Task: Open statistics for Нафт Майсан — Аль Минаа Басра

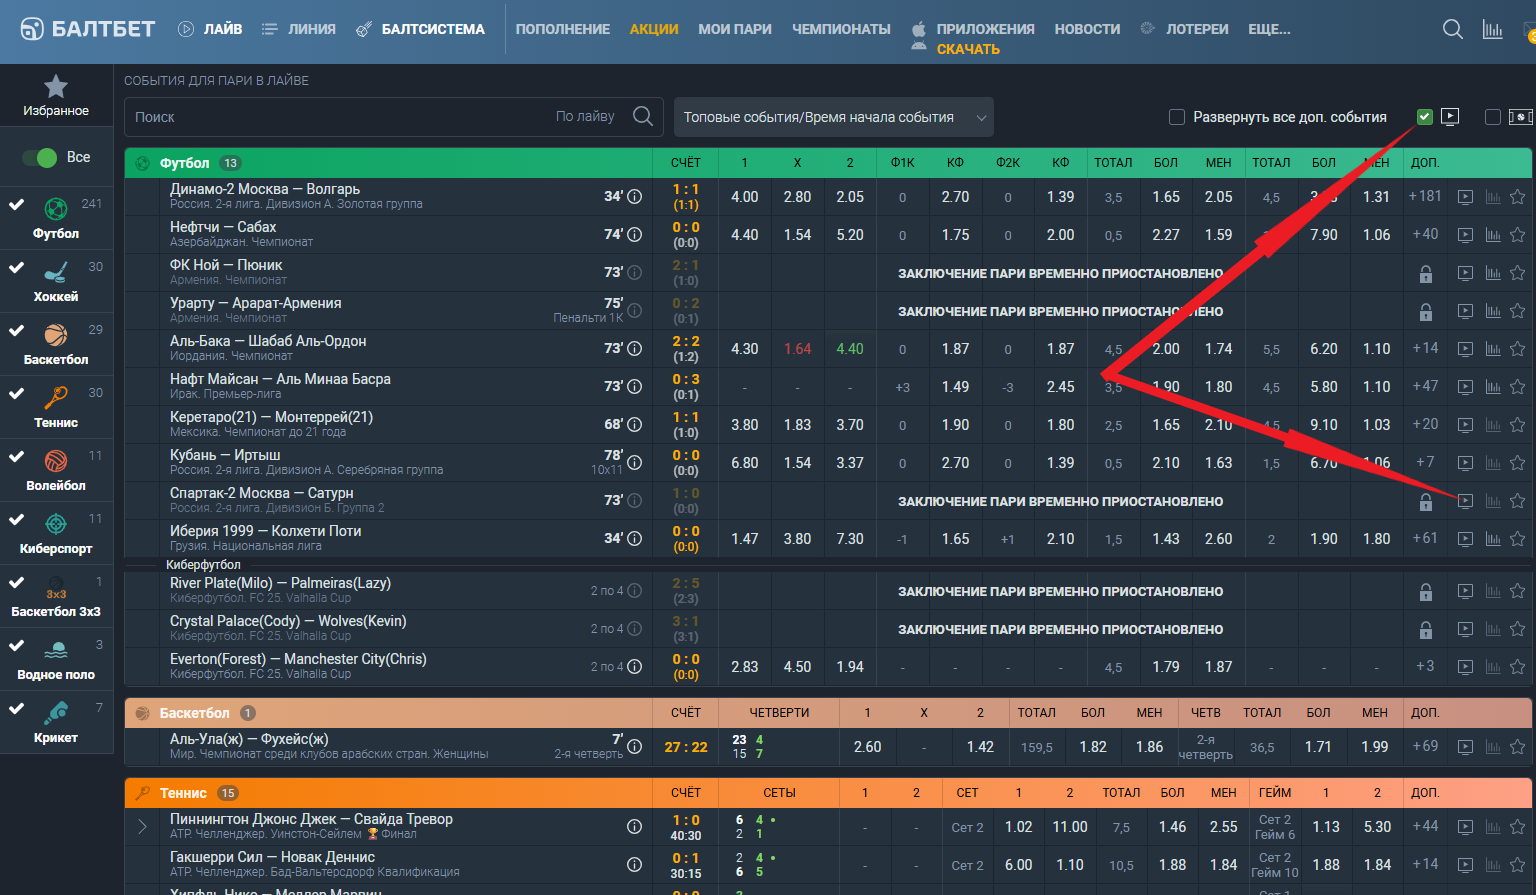Action: coord(1493,387)
